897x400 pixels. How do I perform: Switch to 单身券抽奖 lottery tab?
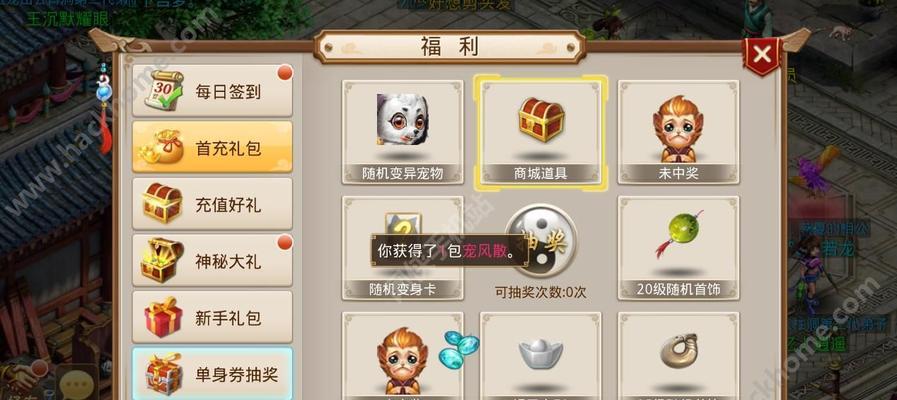(212, 373)
